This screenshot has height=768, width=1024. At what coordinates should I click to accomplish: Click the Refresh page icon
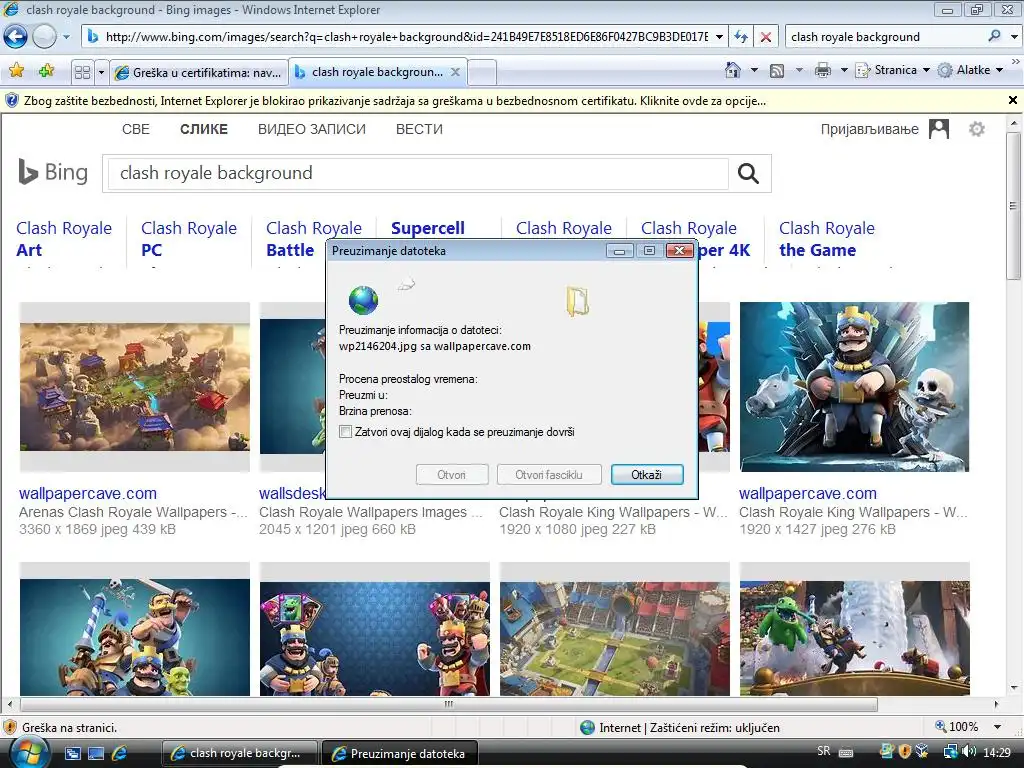click(x=741, y=37)
